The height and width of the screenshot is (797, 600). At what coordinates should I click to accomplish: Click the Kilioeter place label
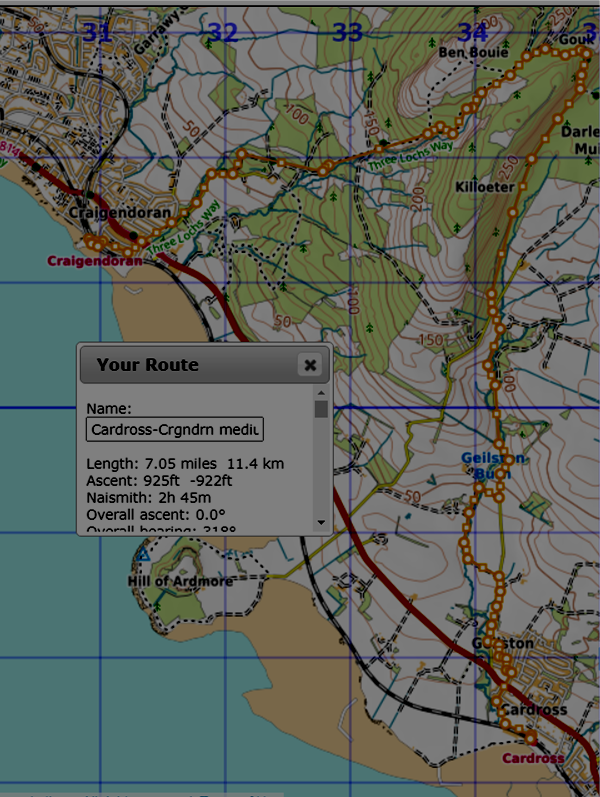(484, 187)
